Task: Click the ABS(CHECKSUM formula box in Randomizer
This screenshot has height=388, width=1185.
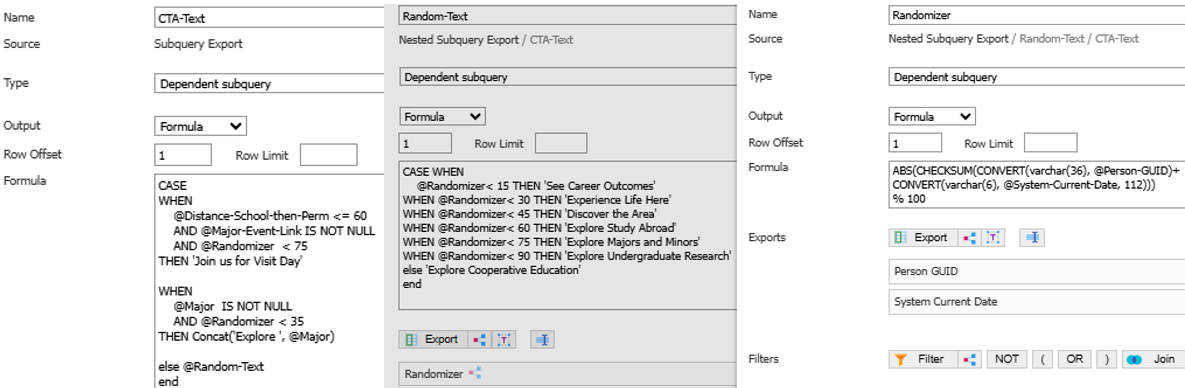Action: [x=1036, y=185]
